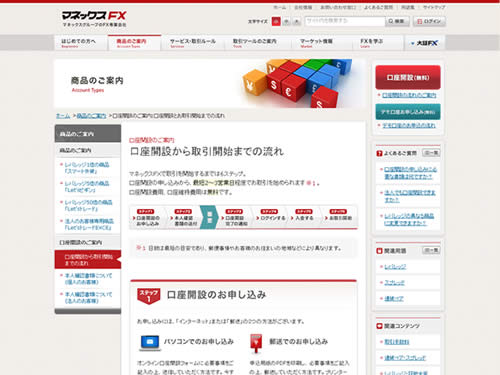Open the 会社情報 link in top bar
Image resolution: width=500 pixels, height=375 pixels.
click(x=303, y=7)
